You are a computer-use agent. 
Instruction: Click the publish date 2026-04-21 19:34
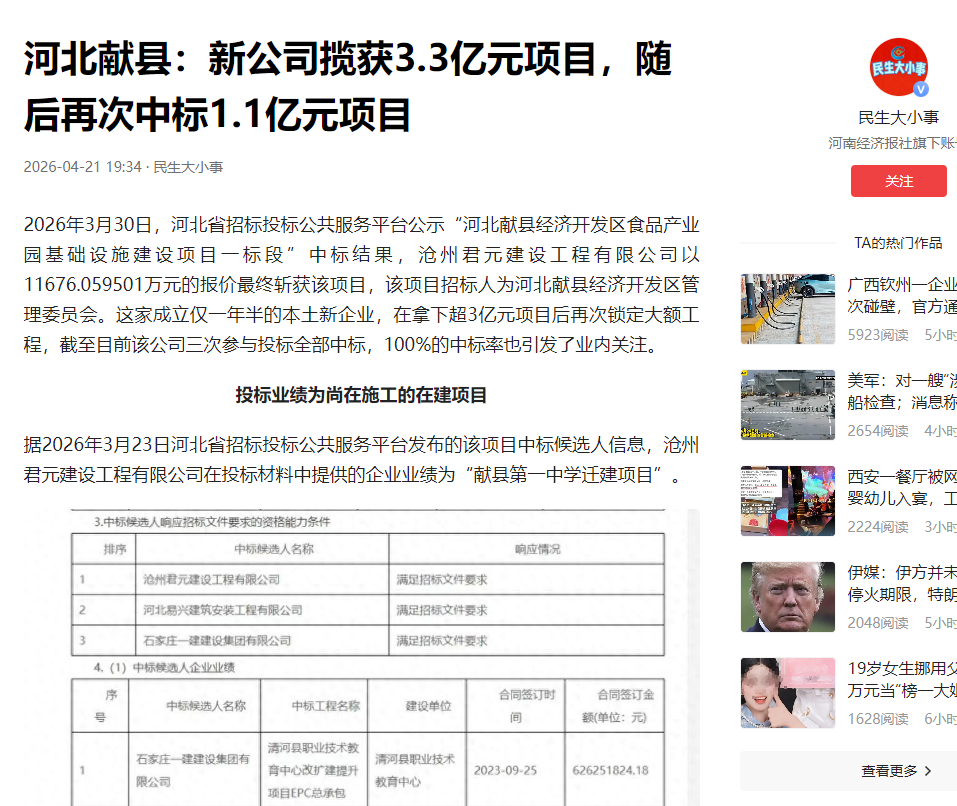82,167
